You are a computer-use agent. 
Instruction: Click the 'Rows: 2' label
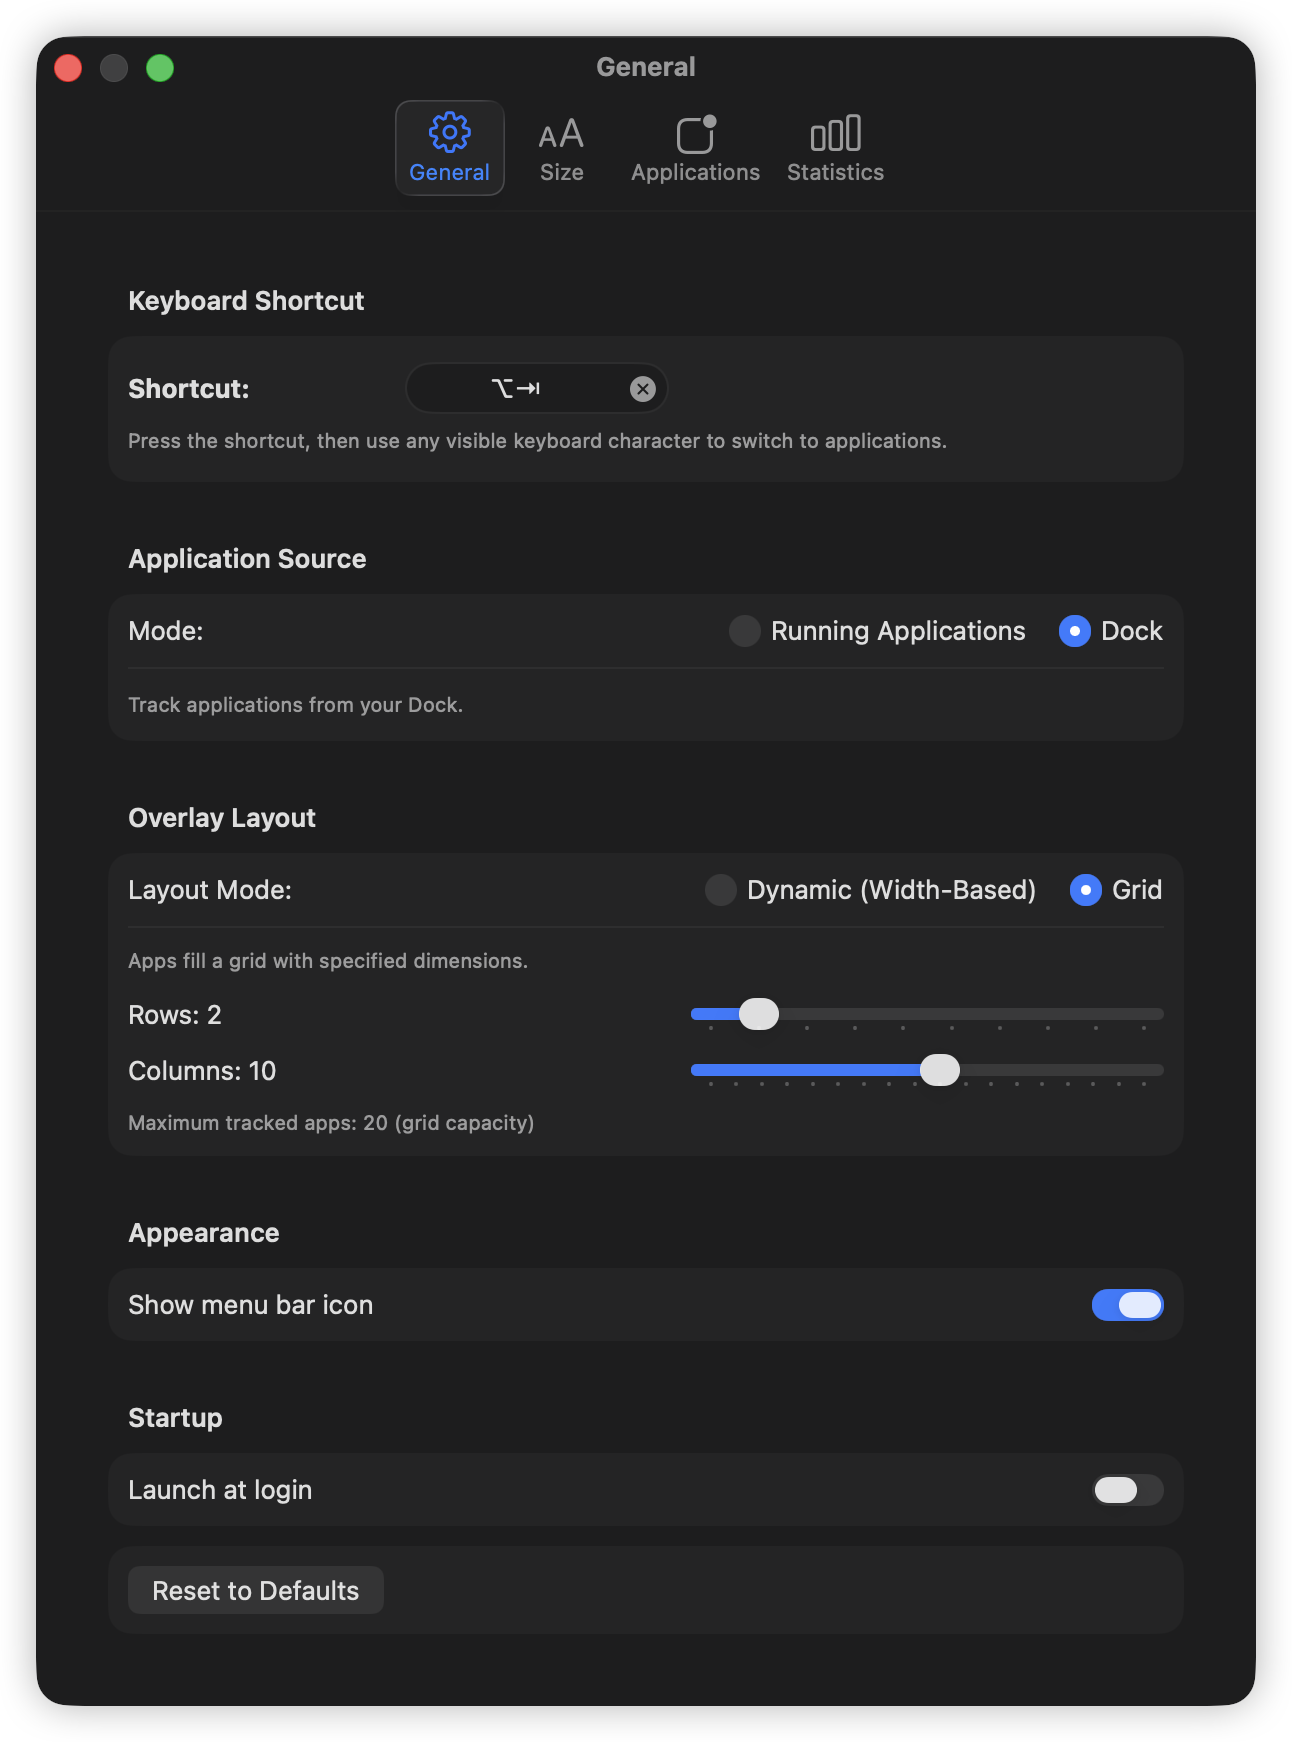point(175,1015)
